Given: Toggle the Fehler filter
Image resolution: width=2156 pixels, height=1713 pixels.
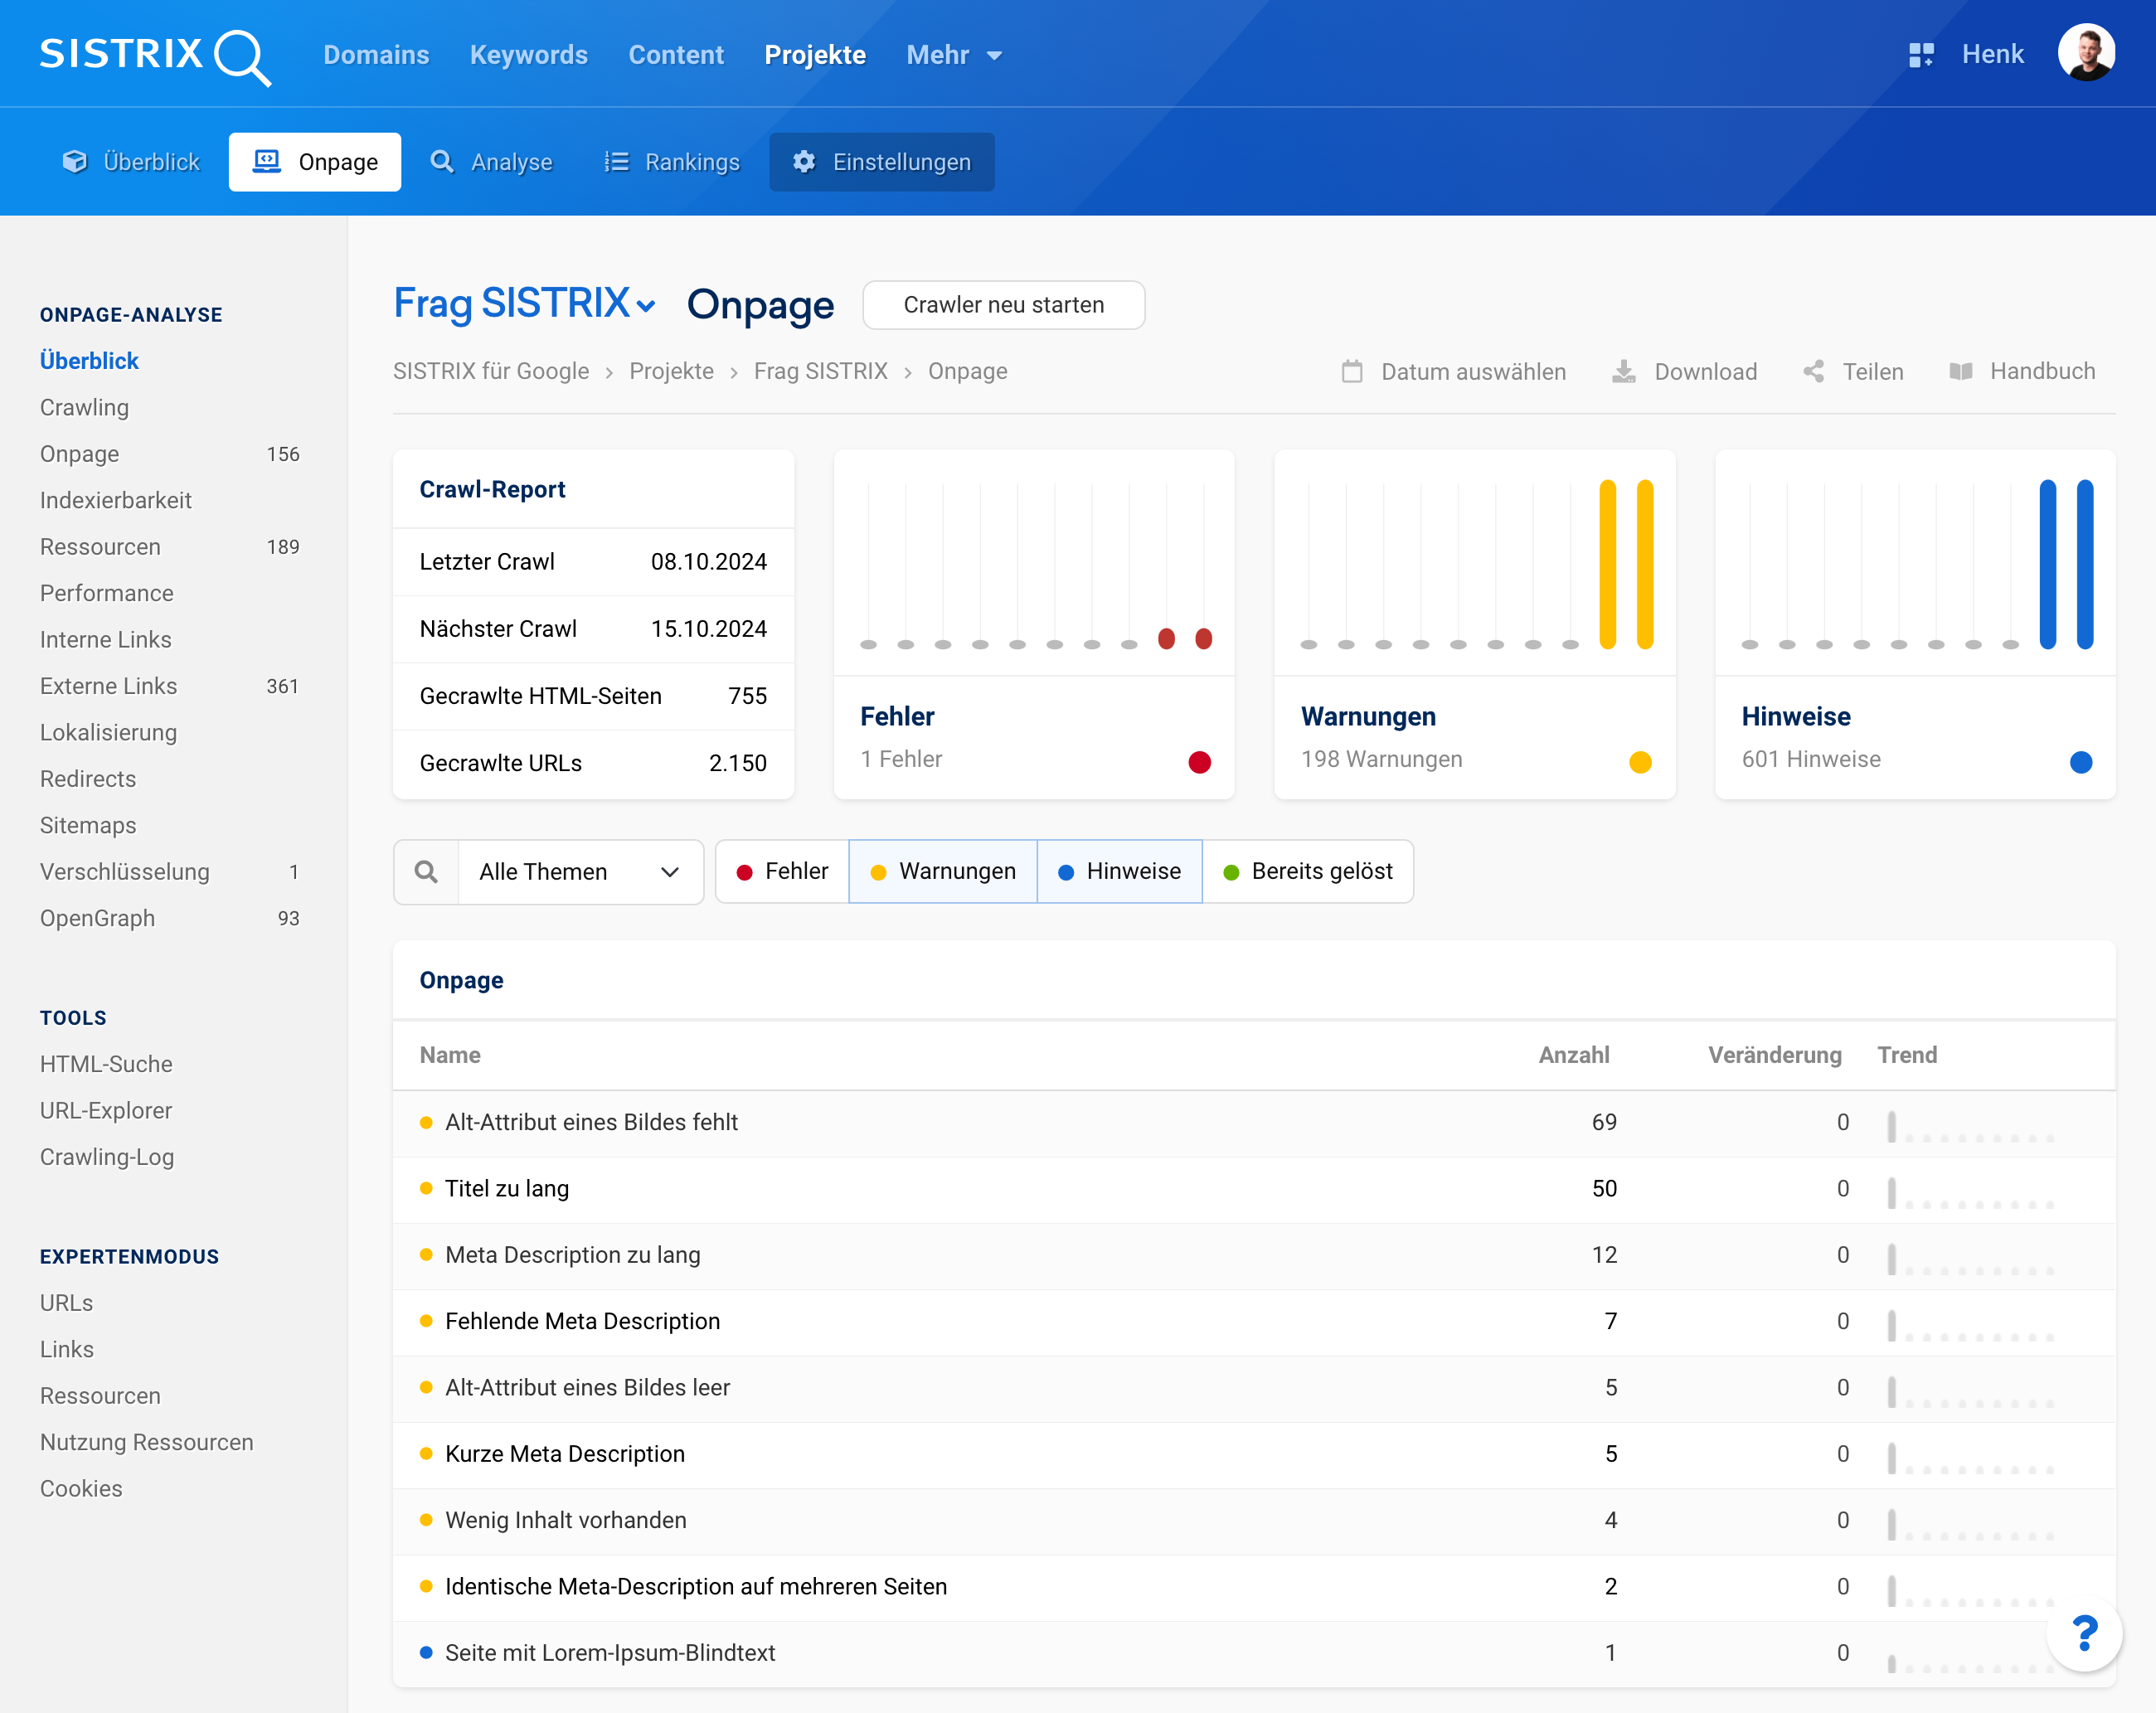Looking at the screenshot, I should click(x=783, y=872).
